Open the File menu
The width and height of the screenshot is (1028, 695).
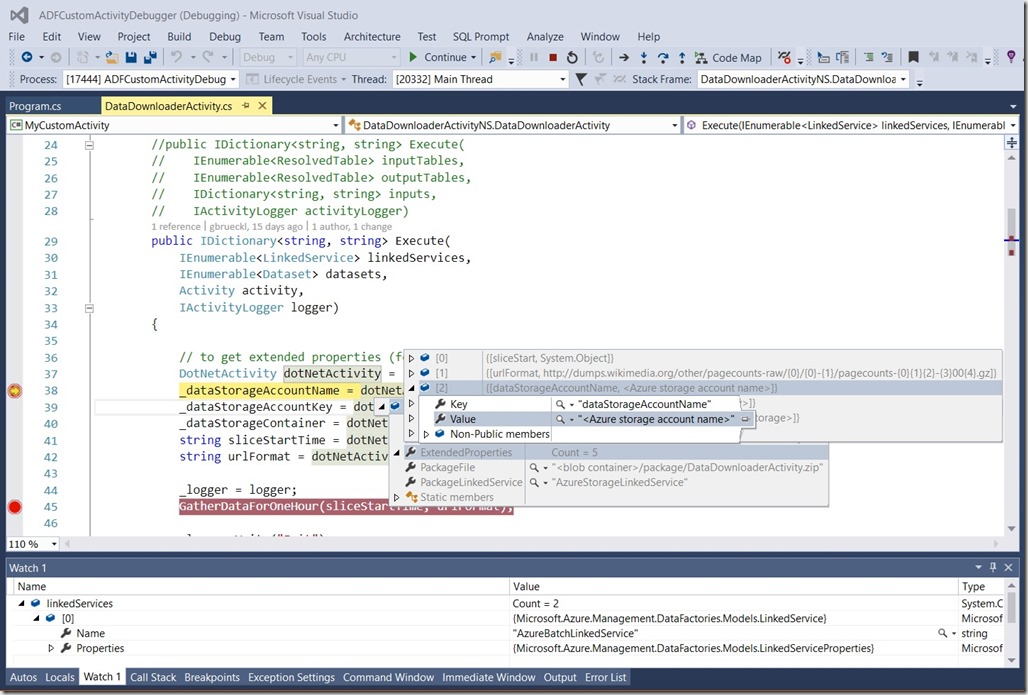16,37
